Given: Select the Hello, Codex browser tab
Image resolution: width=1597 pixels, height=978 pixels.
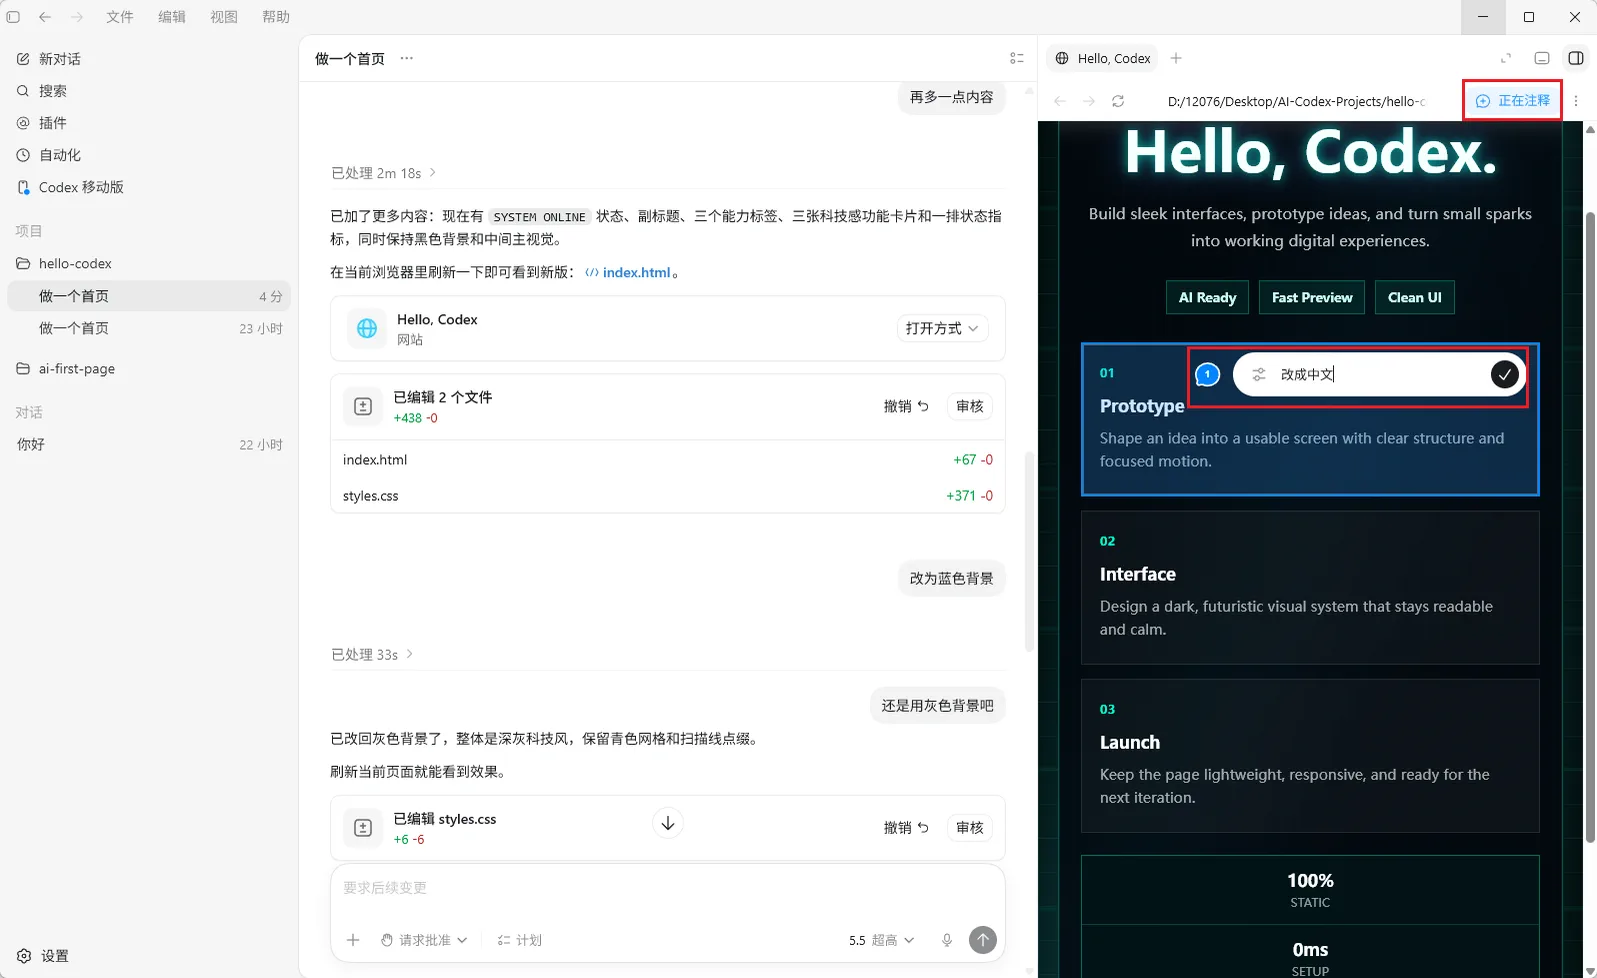Looking at the screenshot, I should 1103,58.
